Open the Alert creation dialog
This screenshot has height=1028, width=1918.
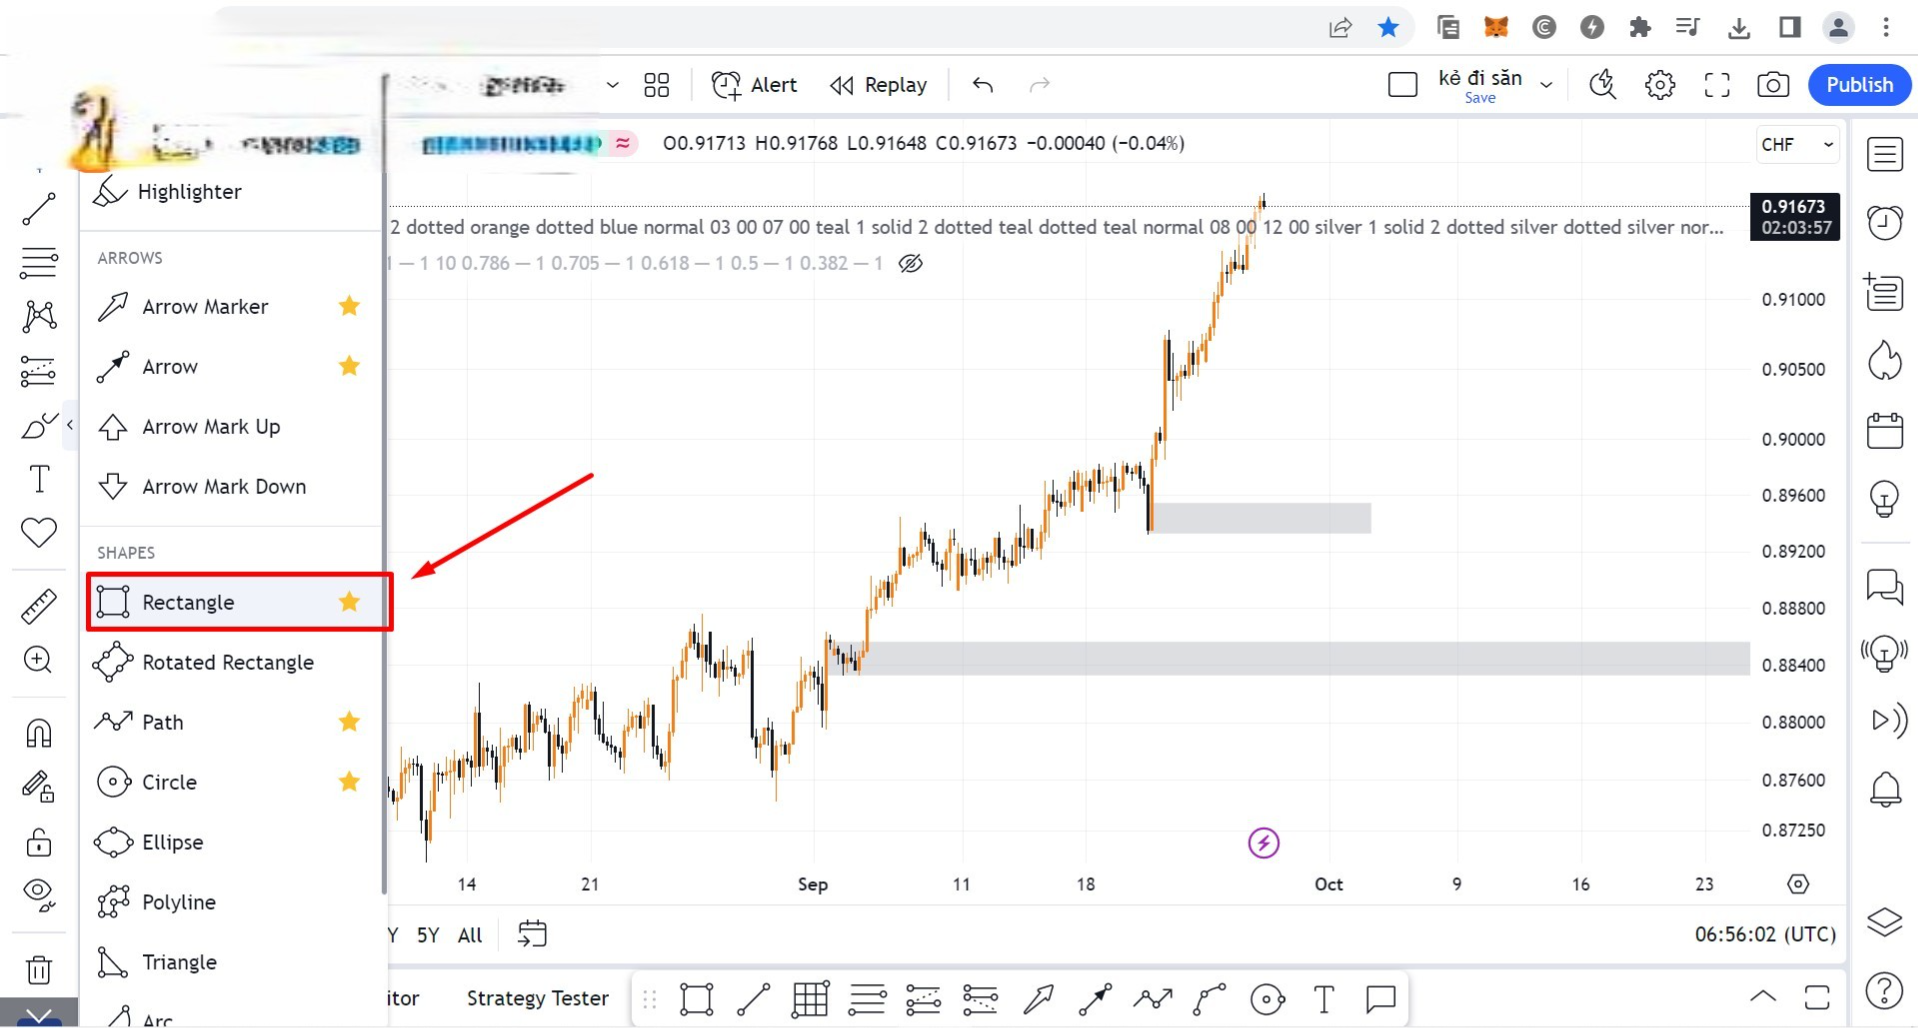[755, 85]
